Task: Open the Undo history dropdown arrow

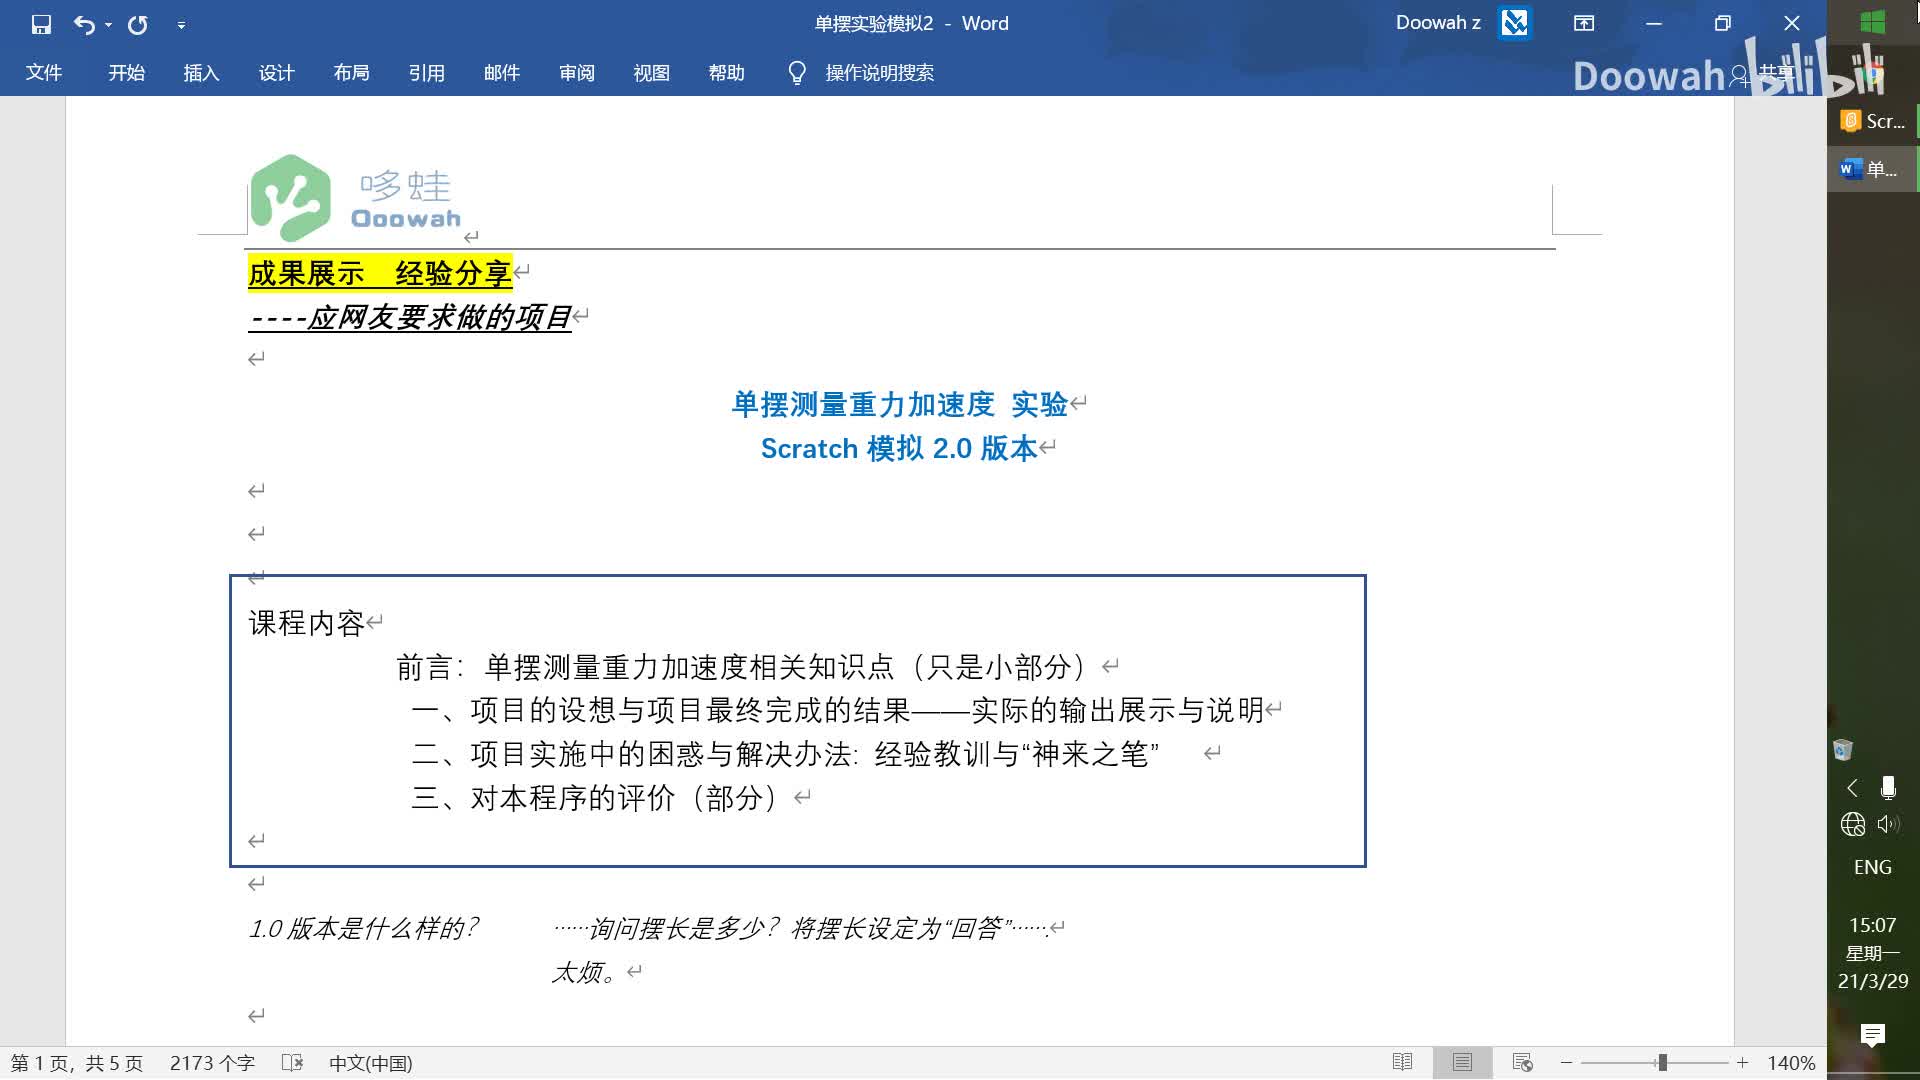Action: tap(108, 25)
